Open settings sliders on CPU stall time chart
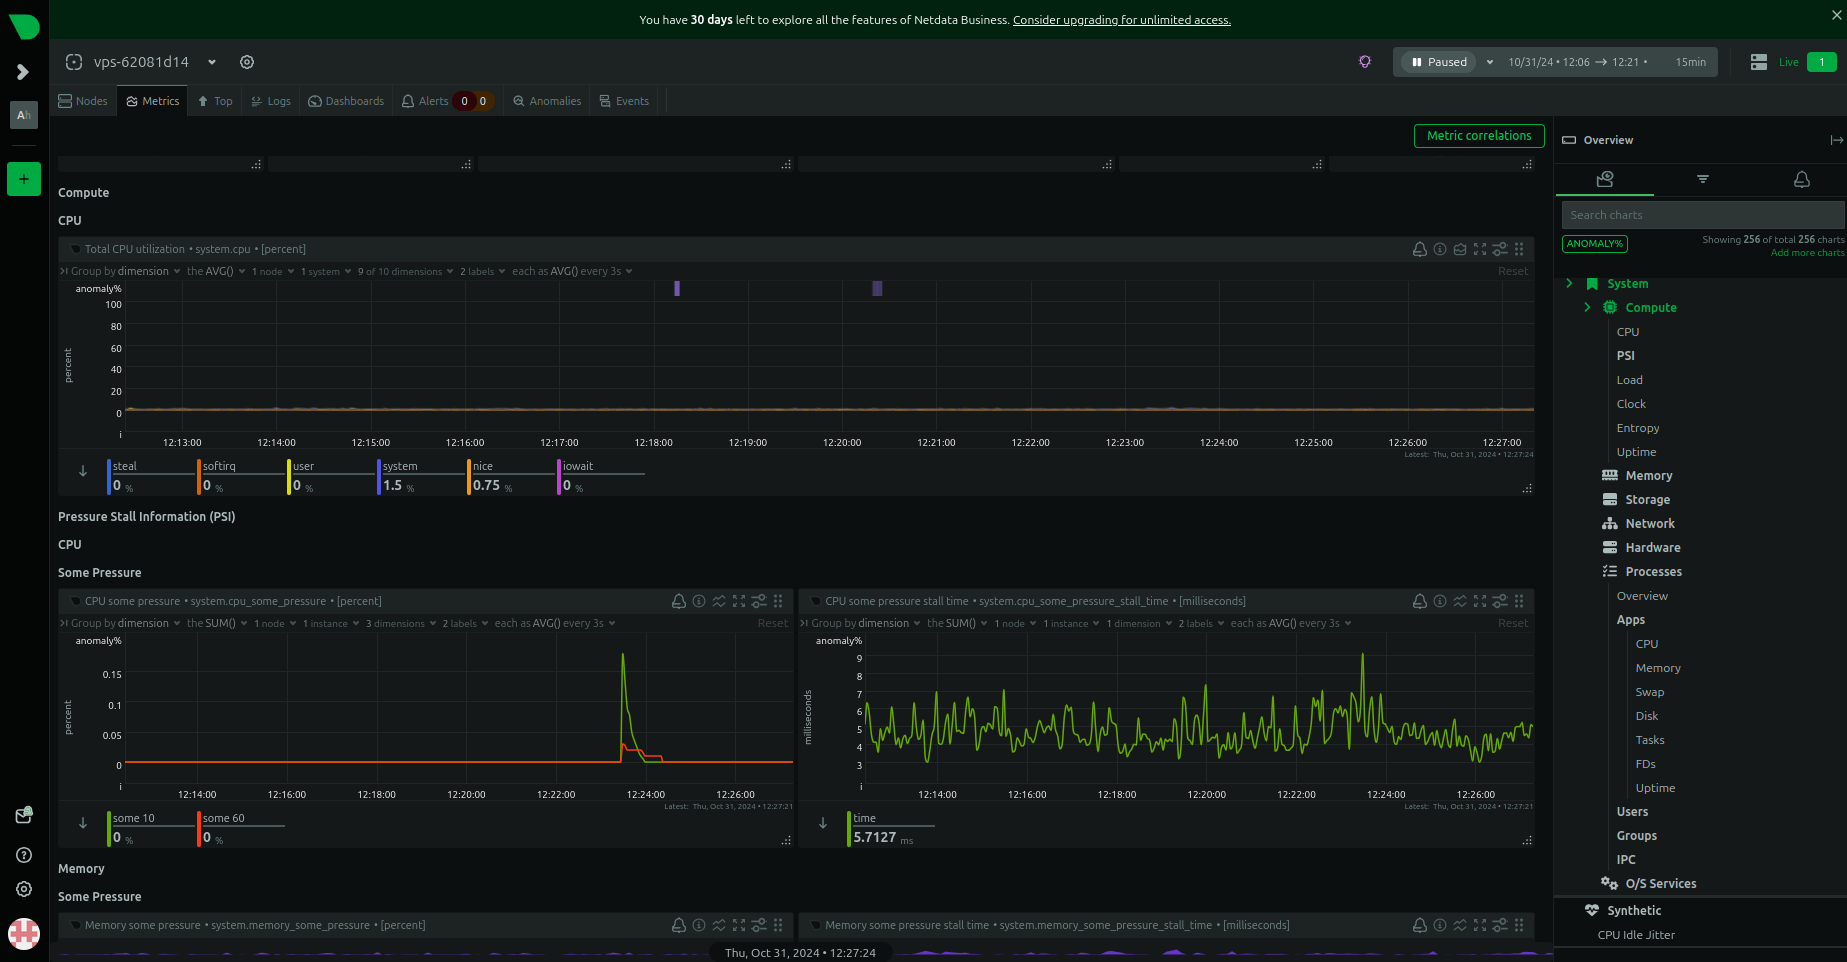The image size is (1847, 962). pos(1500,601)
